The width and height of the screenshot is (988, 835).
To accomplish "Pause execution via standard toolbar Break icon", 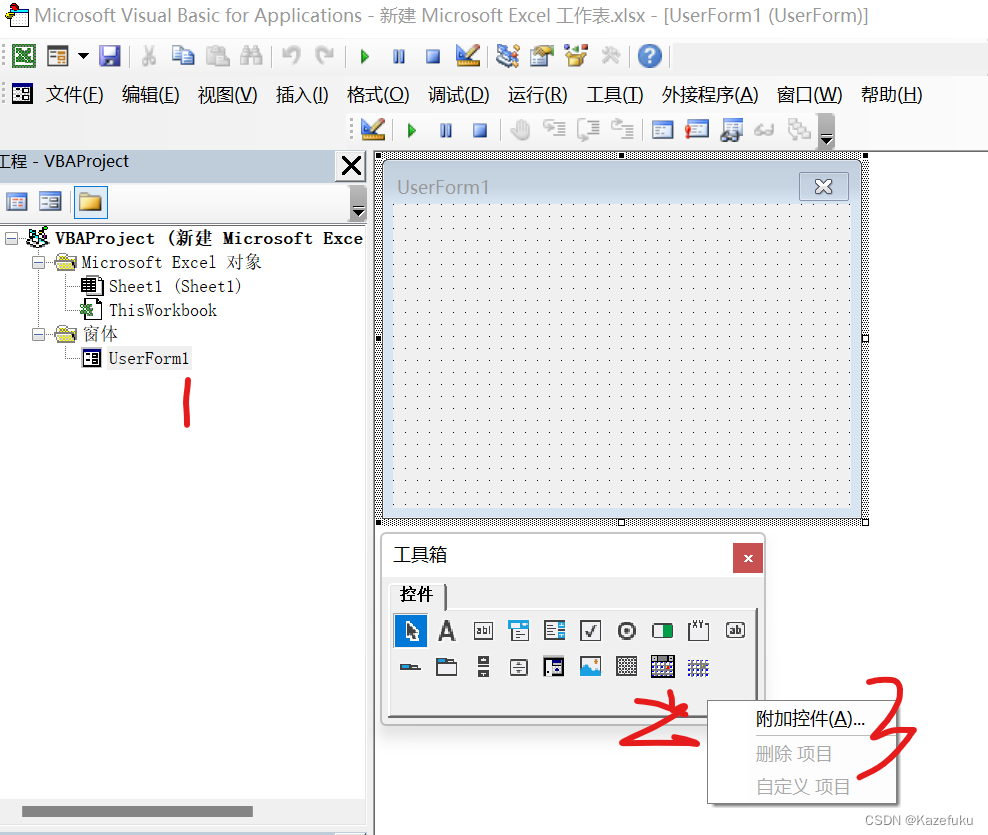I will [399, 57].
